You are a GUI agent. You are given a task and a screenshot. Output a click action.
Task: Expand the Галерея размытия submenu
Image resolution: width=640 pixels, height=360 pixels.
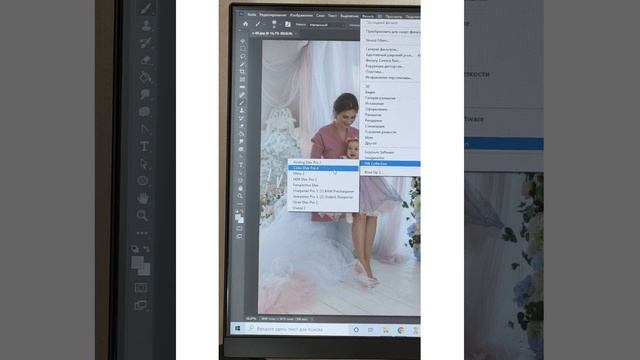point(390,98)
